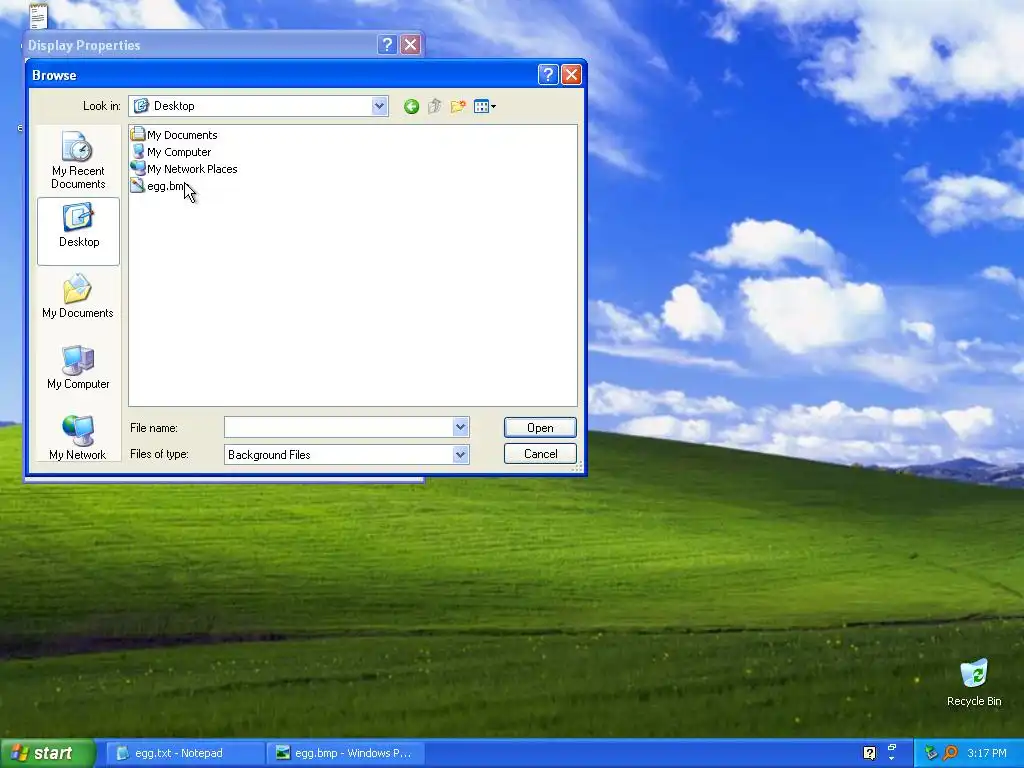Image resolution: width=1024 pixels, height=768 pixels.
Task: Click the File name input field
Action: pyautogui.click(x=338, y=427)
